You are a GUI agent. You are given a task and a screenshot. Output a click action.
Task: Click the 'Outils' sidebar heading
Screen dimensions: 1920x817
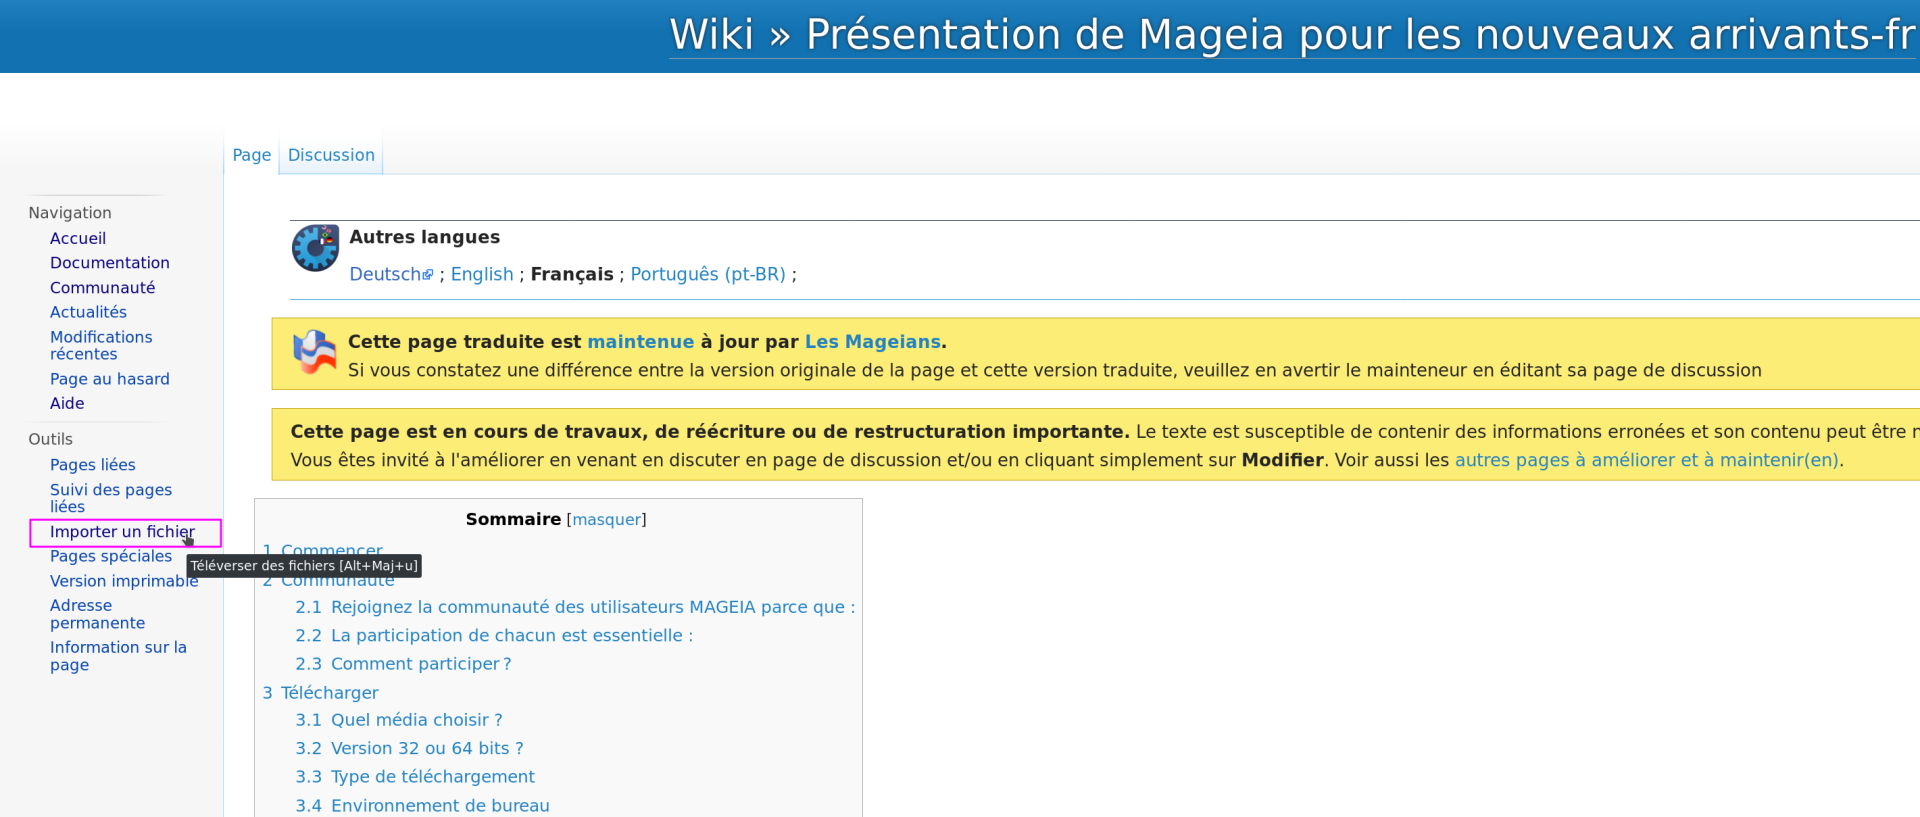pos(50,439)
